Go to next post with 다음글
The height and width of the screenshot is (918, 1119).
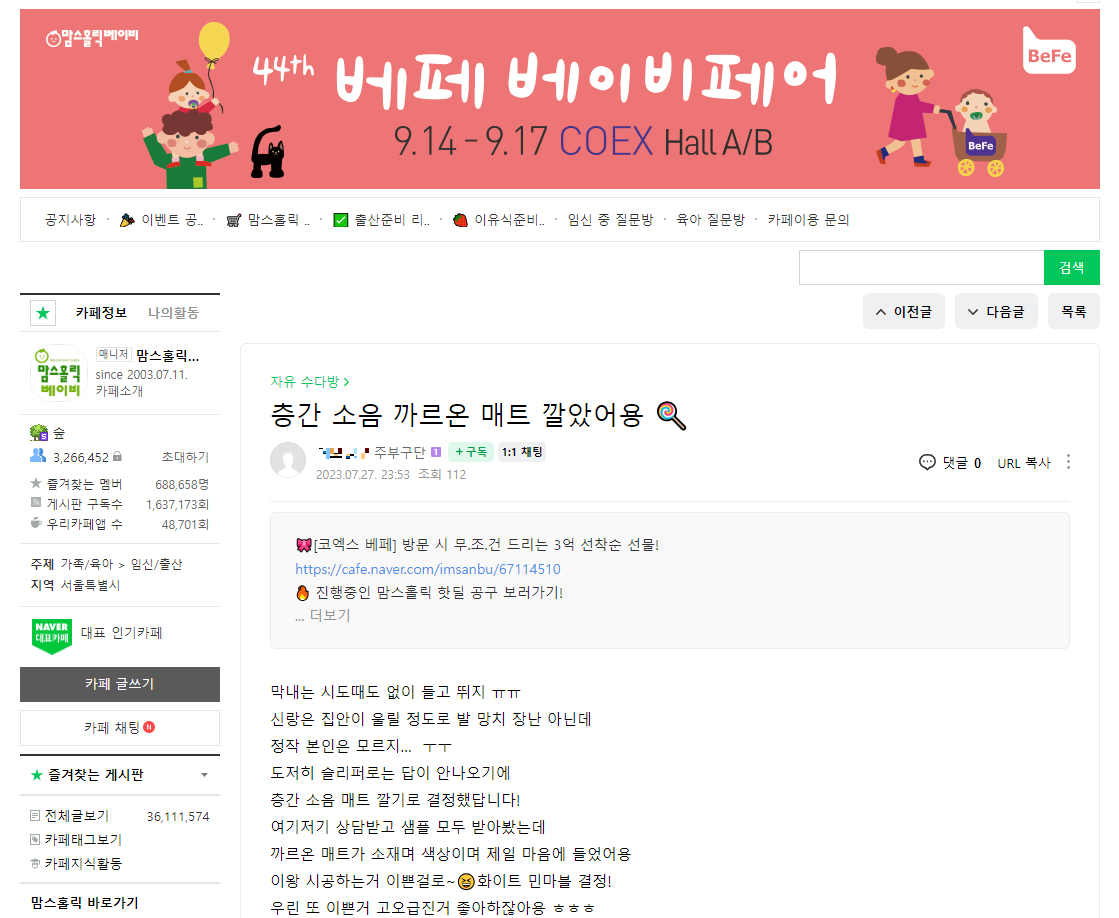(x=996, y=311)
